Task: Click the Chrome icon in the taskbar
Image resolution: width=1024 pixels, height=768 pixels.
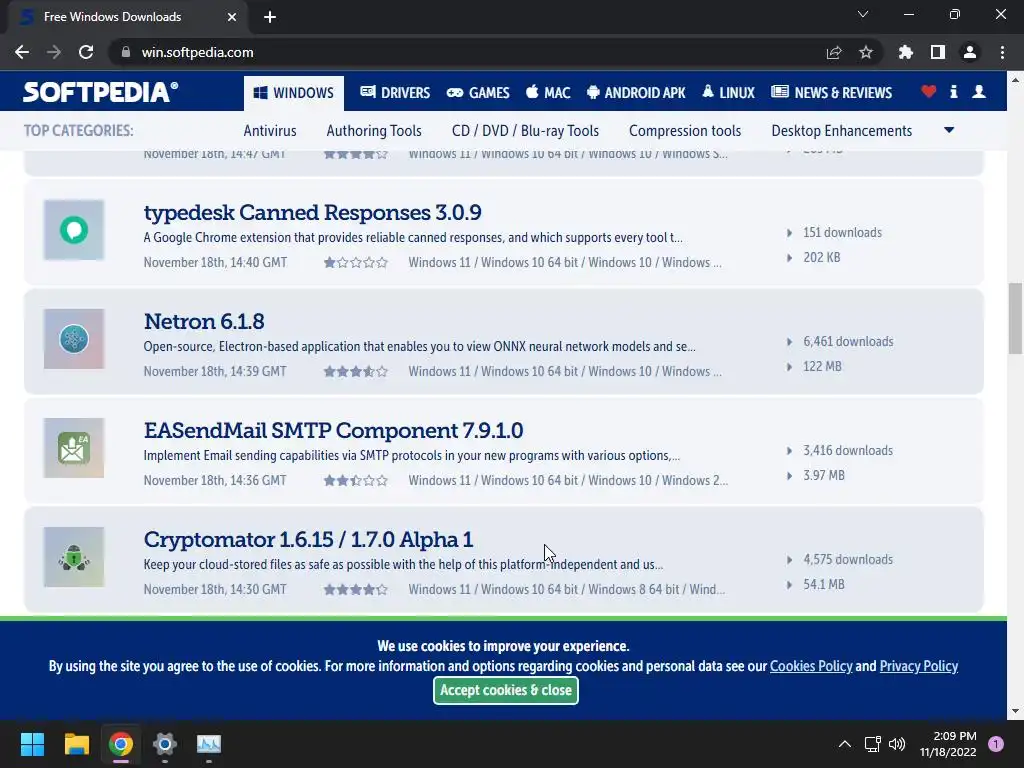Action: coord(121,744)
